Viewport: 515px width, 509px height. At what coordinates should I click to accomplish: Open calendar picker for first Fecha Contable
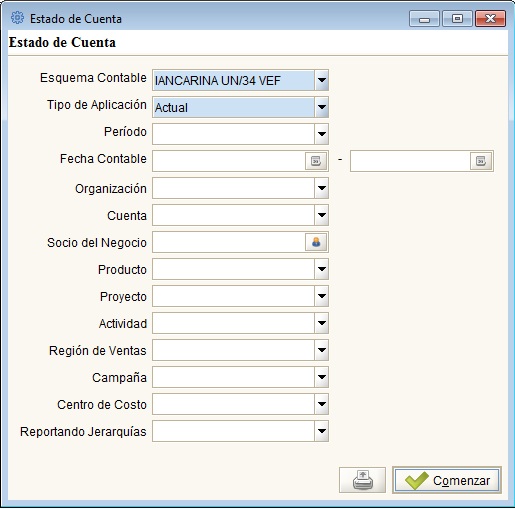pos(316,161)
